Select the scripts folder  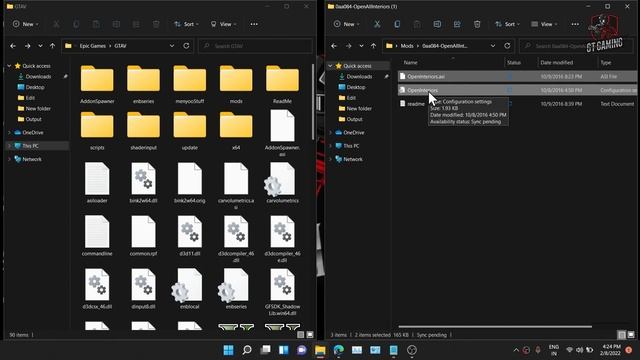coord(97,131)
